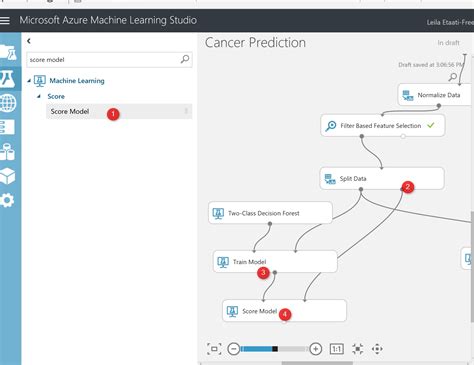Select the Normalize Data module
474x365 pixels.
coord(436,95)
